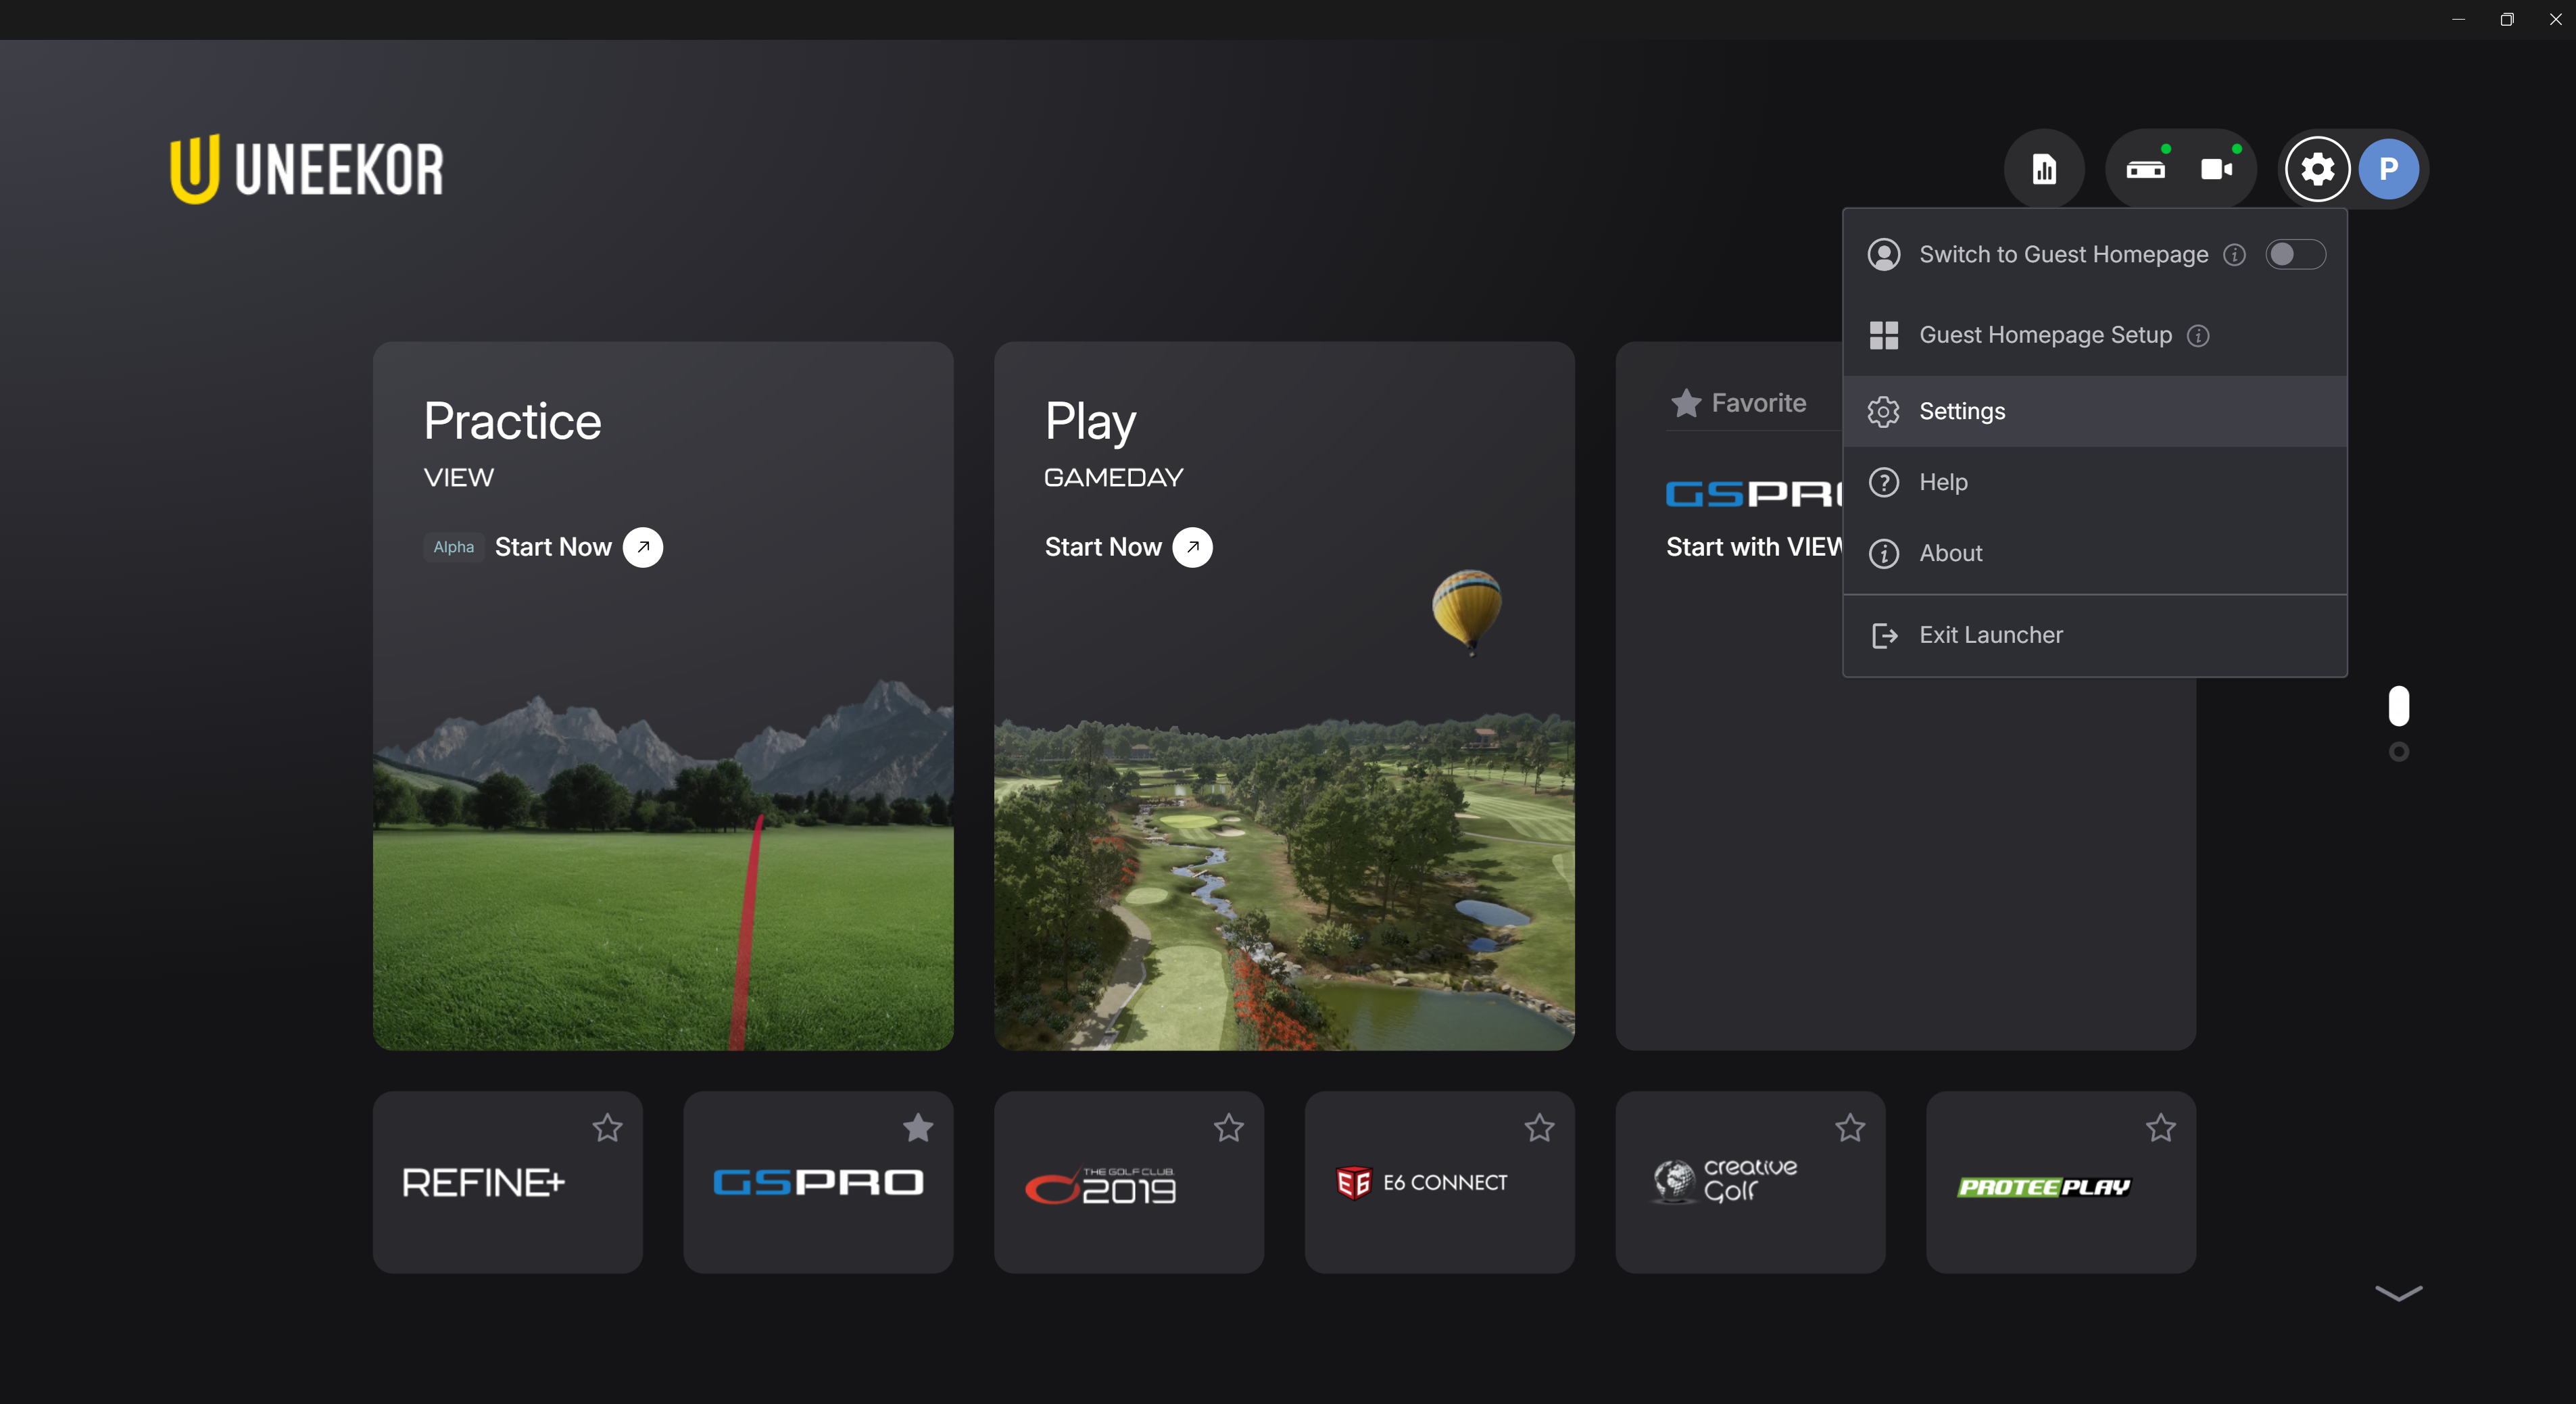Star The Golf Club 2019 tile
Screen dimensions: 2576x1404
(1229, 1128)
